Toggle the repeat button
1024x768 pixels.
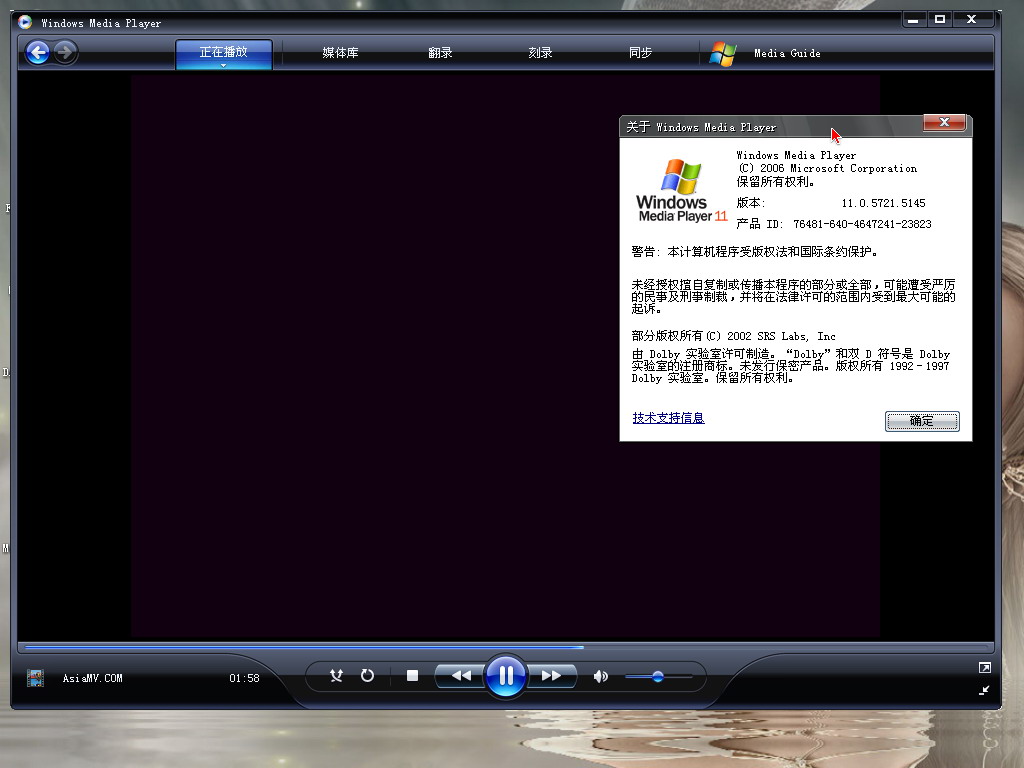368,675
